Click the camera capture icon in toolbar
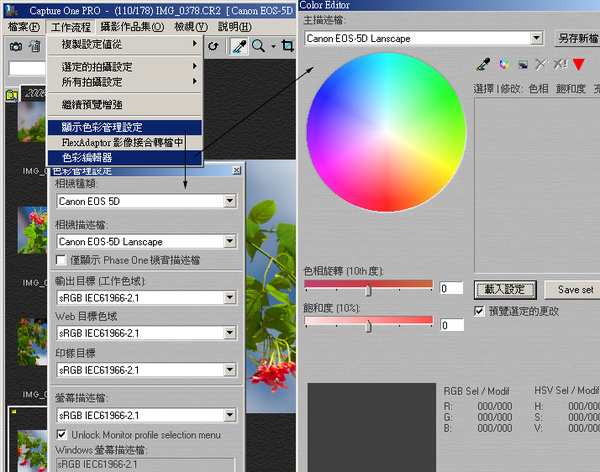 tap(16, 46)
